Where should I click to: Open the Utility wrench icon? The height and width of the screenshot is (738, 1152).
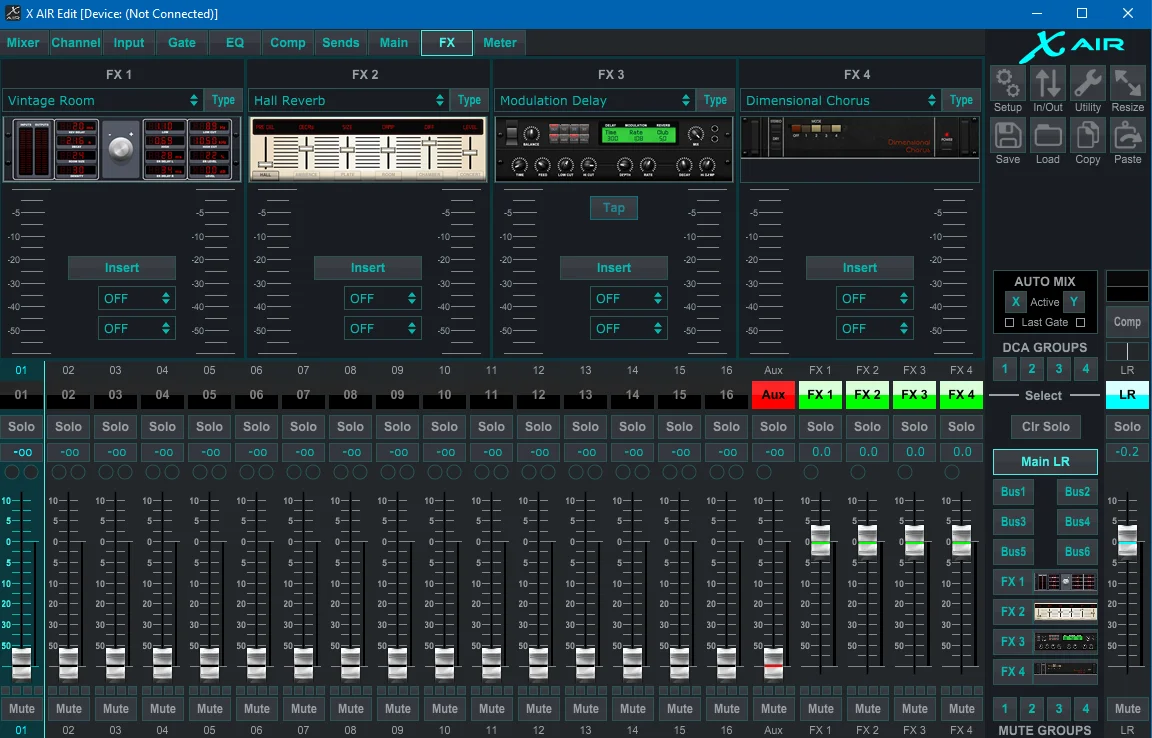pyautogui.click(x=1088, y=83)
